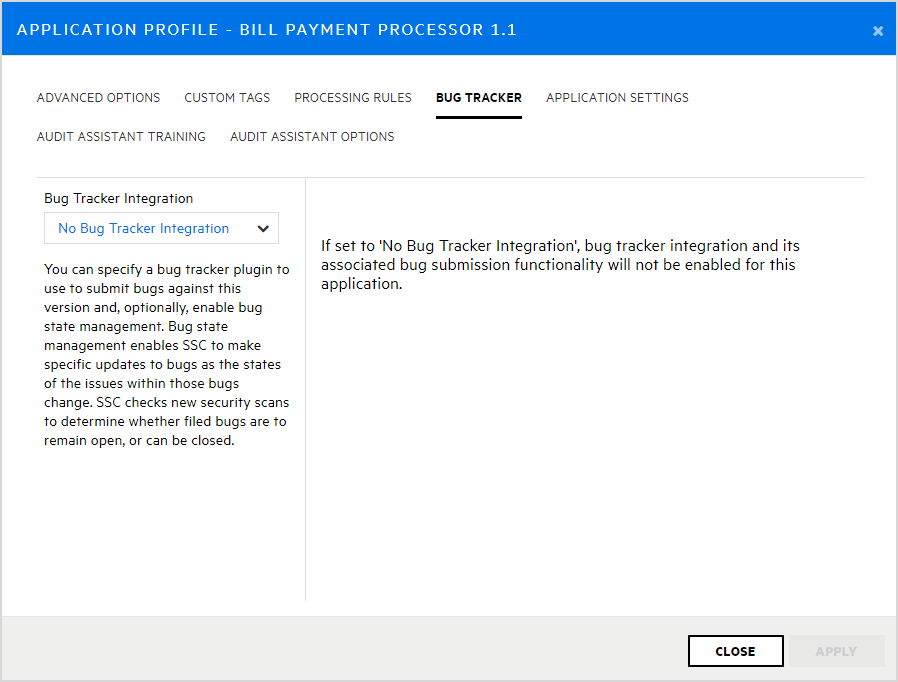Click the chevron arrow in the integration dropdown
The width and height of the screenshot is (898, 682).
pos(263,228)
